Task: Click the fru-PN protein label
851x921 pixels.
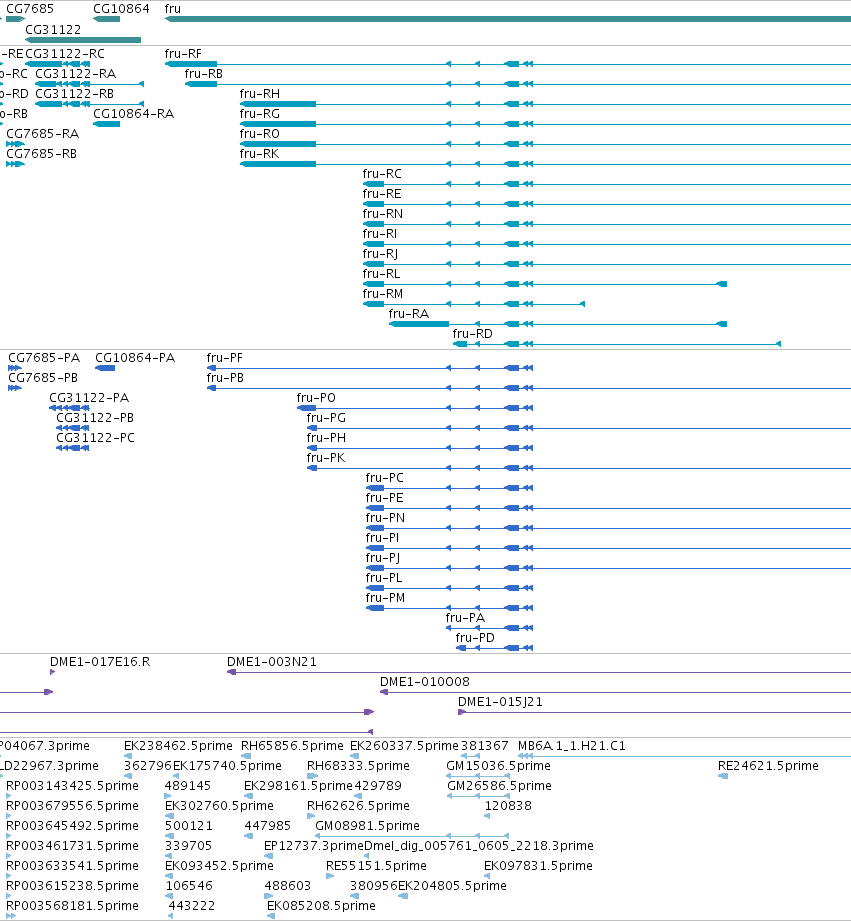Action: point(385,517)
